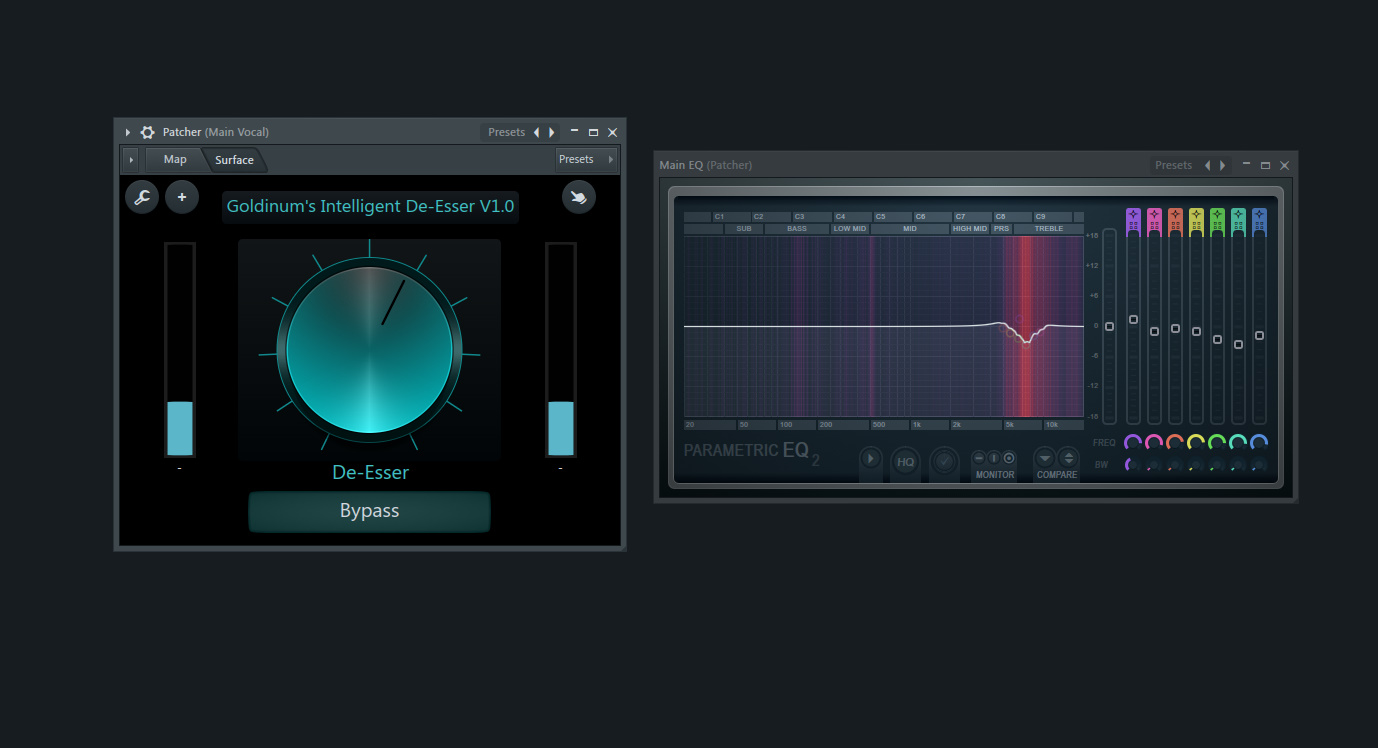Click the green band gain slider handle
This screenshot has width=1378, height=748.
[1217, 339]
